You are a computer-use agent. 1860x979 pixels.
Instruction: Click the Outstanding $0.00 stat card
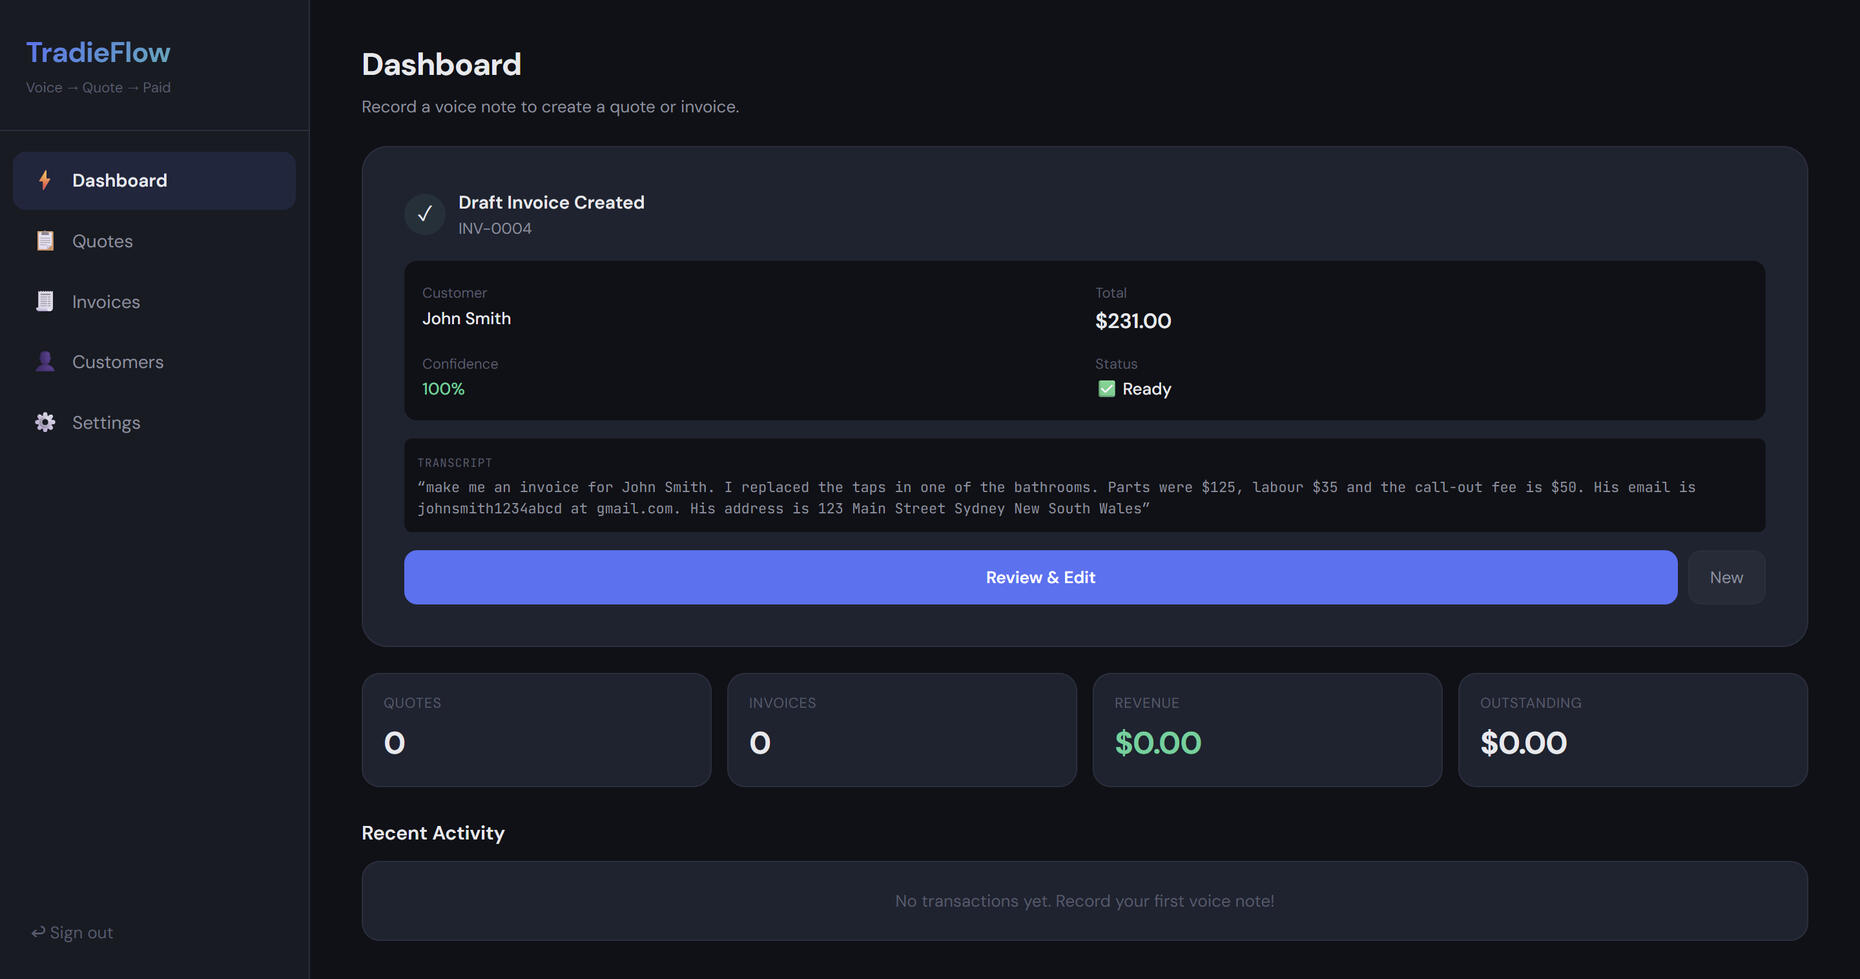pos(1632,729)
